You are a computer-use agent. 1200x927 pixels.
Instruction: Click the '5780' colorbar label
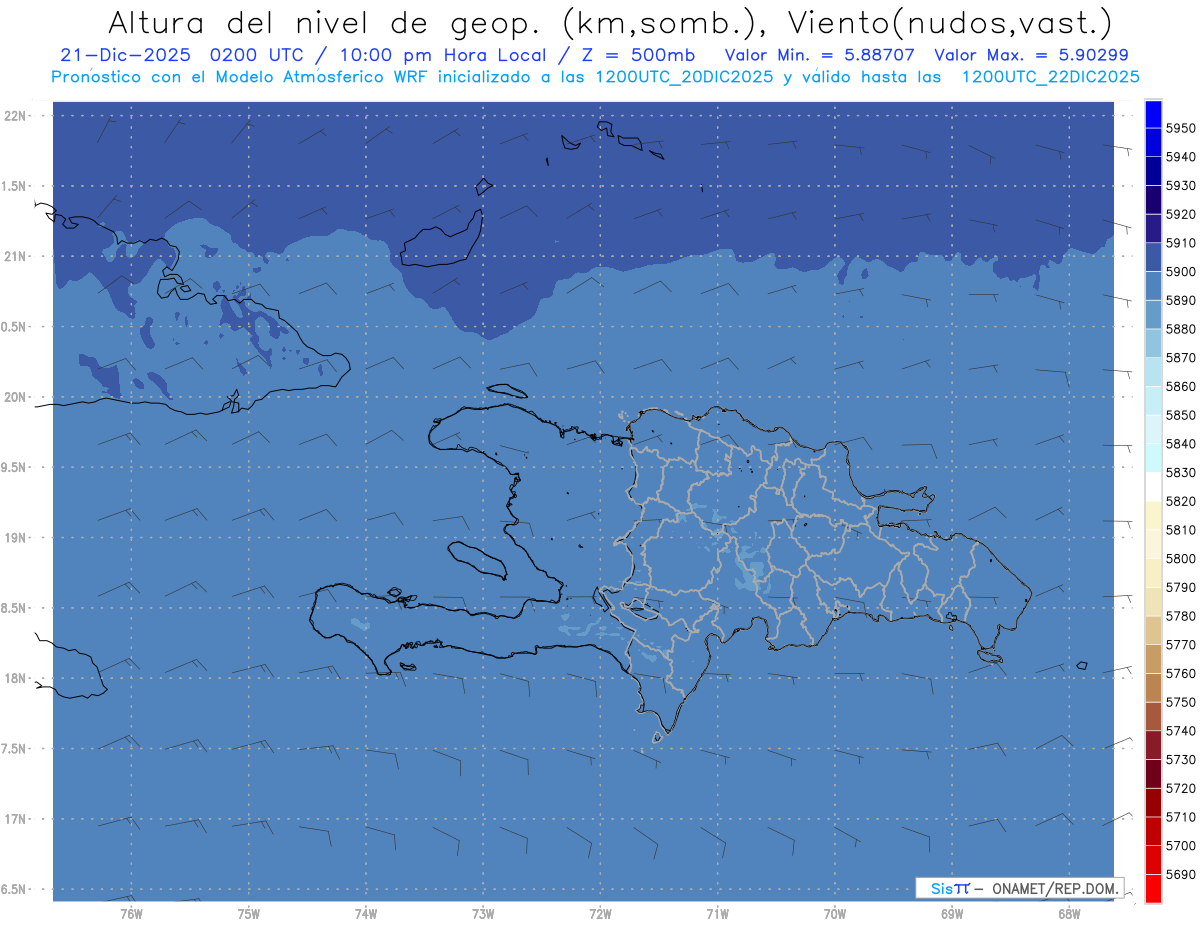pyautogui.click(x=1181, y=616)
